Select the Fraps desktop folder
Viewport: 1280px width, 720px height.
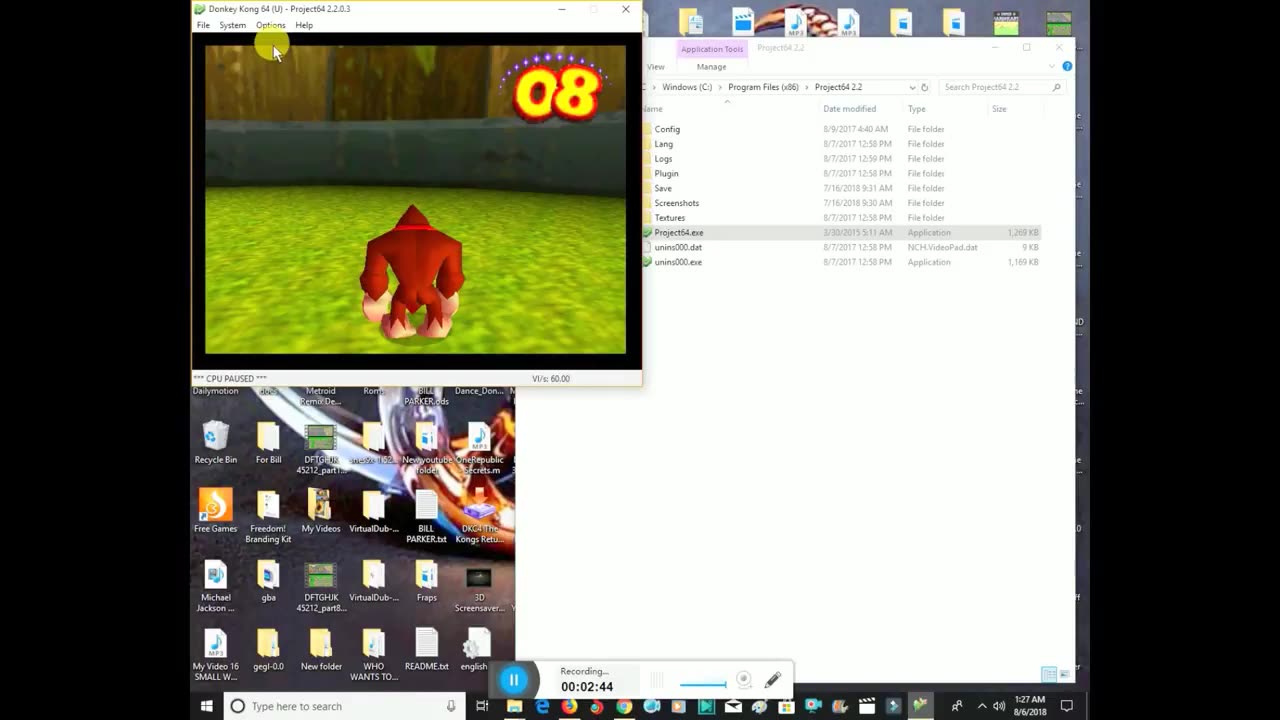coord(427,581)
